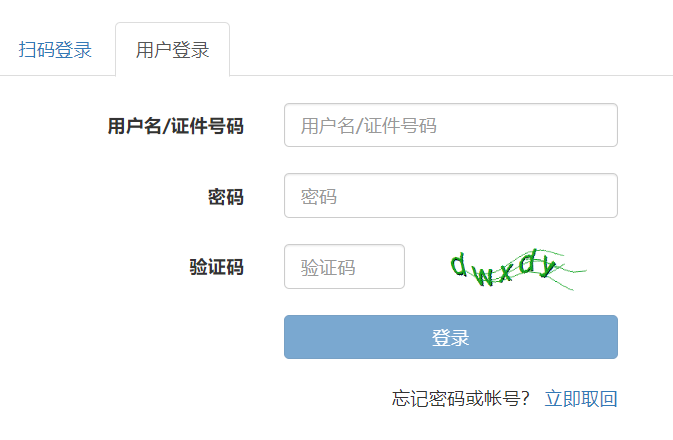The height and width of the screenshot is (440, 673).
Task: Open the 立即取回 recovery link
Action: click(x=581, y=399)
